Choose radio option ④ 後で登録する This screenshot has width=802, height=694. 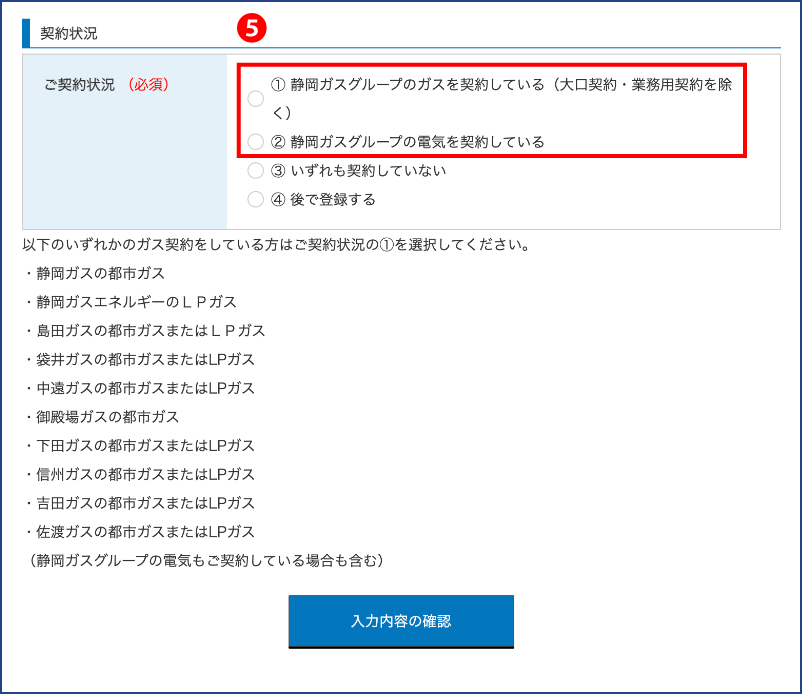[256, 199]
